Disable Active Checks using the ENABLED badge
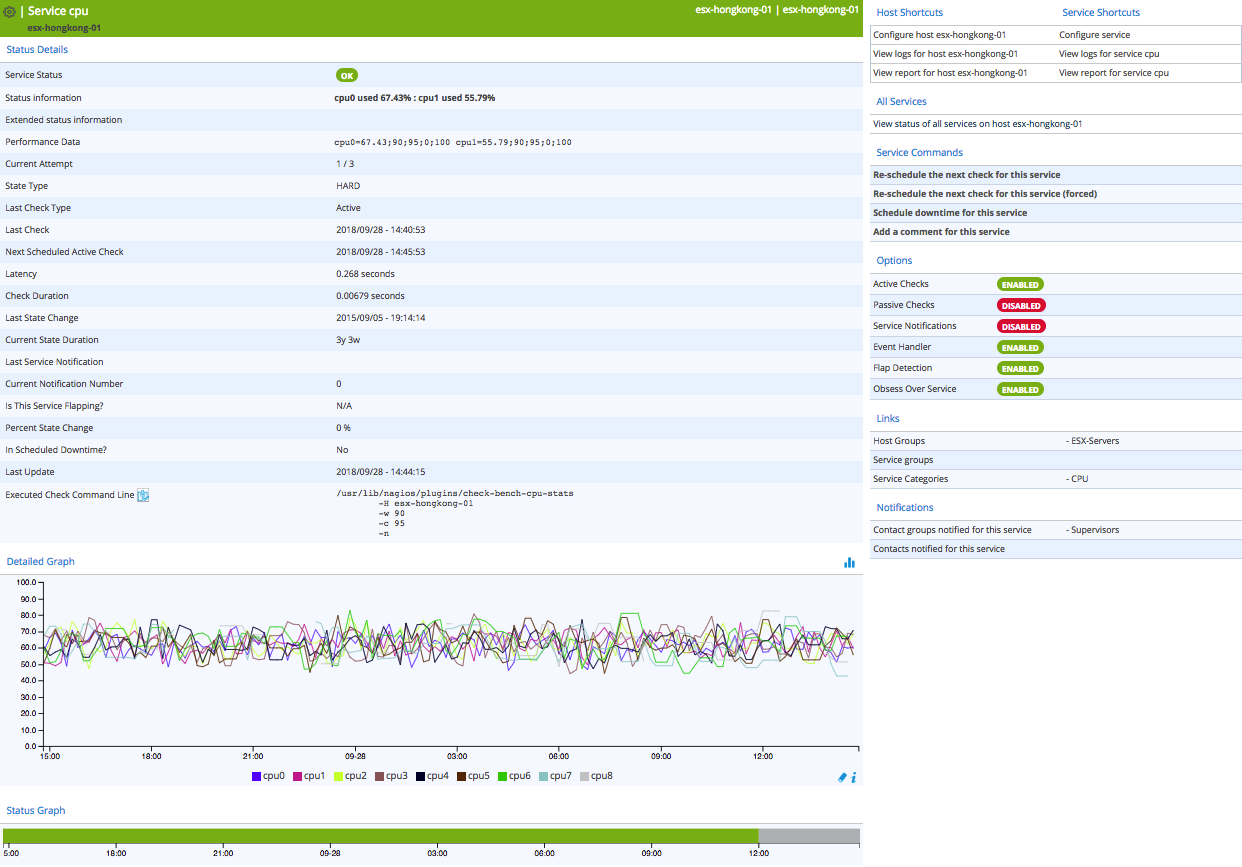Screen dimensions: 1242x867 pyautogui.click(x=1019, y=285)
